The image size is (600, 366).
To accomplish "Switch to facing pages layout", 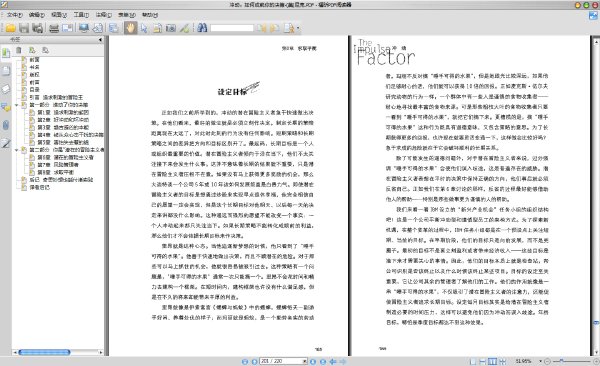I will [492, 361].
